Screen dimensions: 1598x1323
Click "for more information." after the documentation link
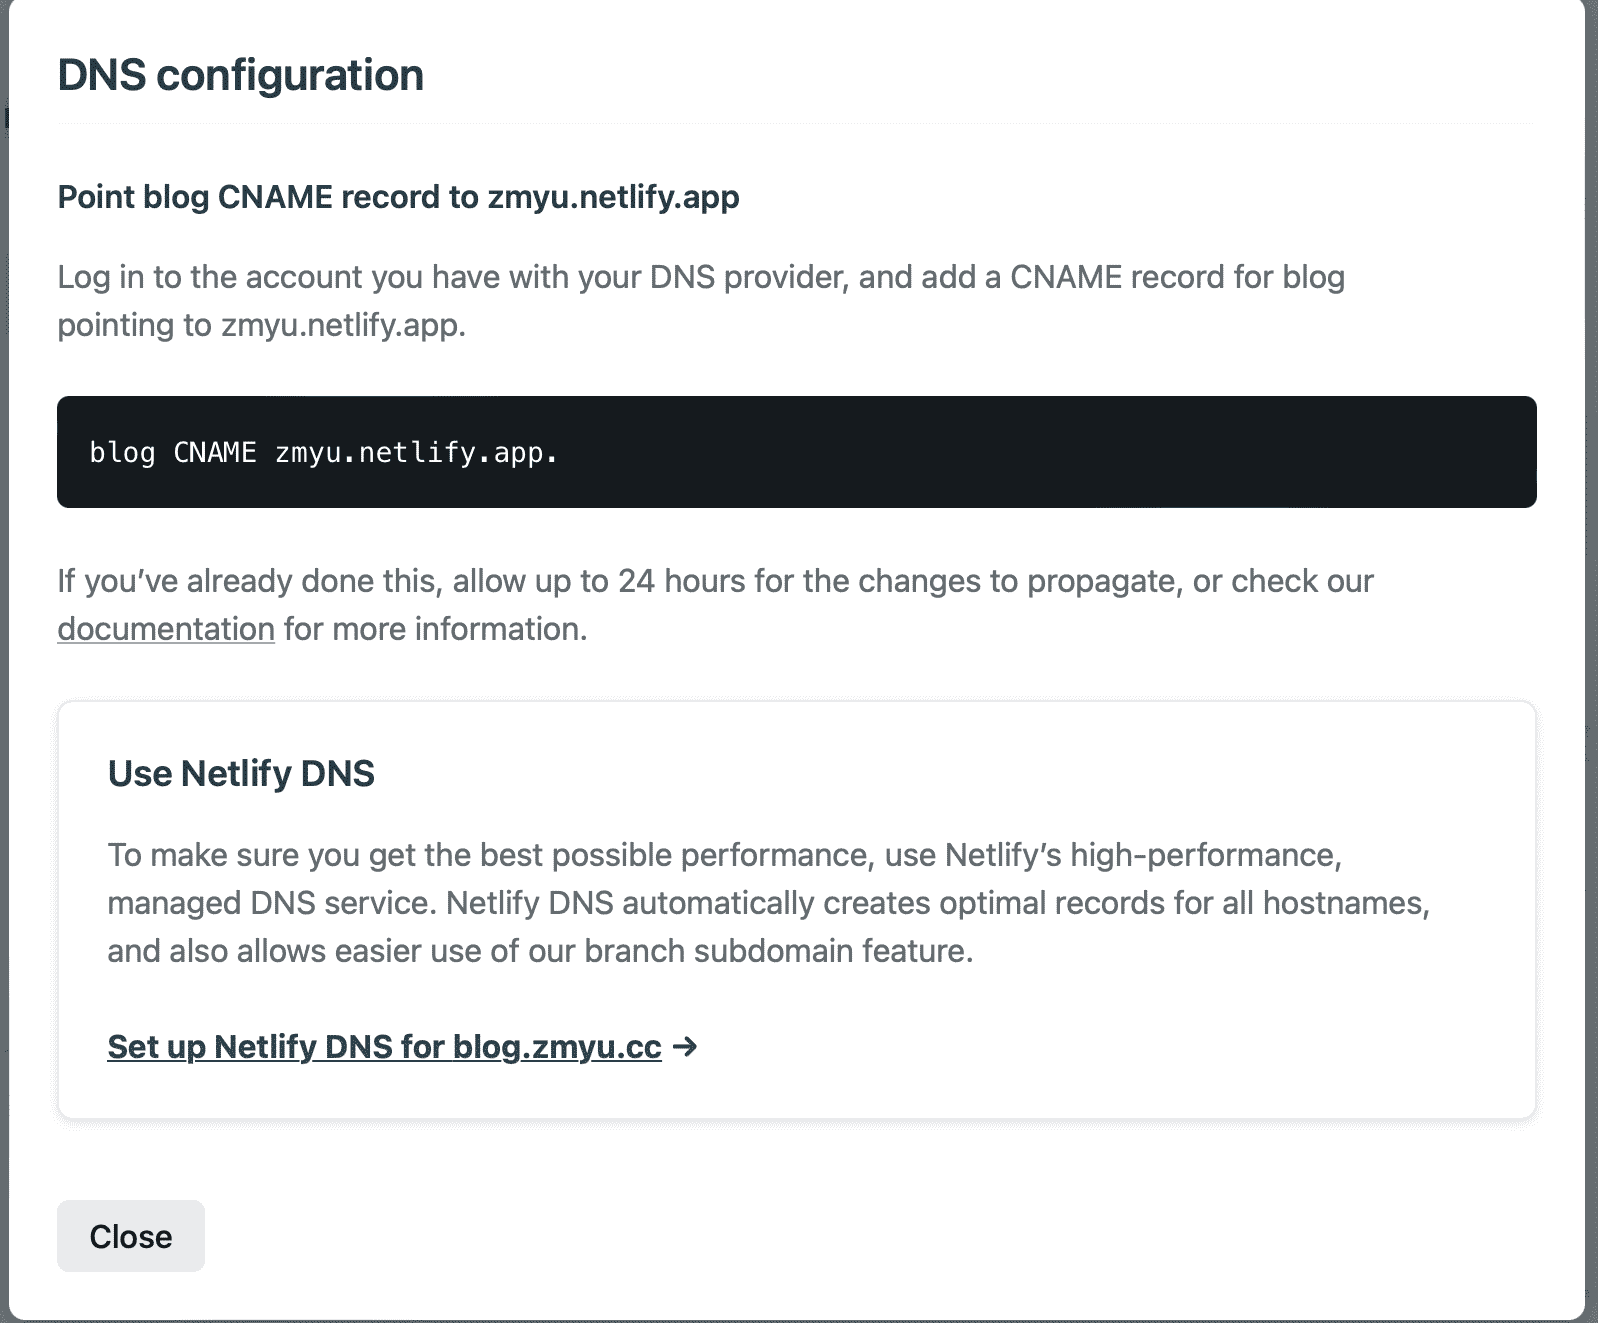(x=435, y=629)
